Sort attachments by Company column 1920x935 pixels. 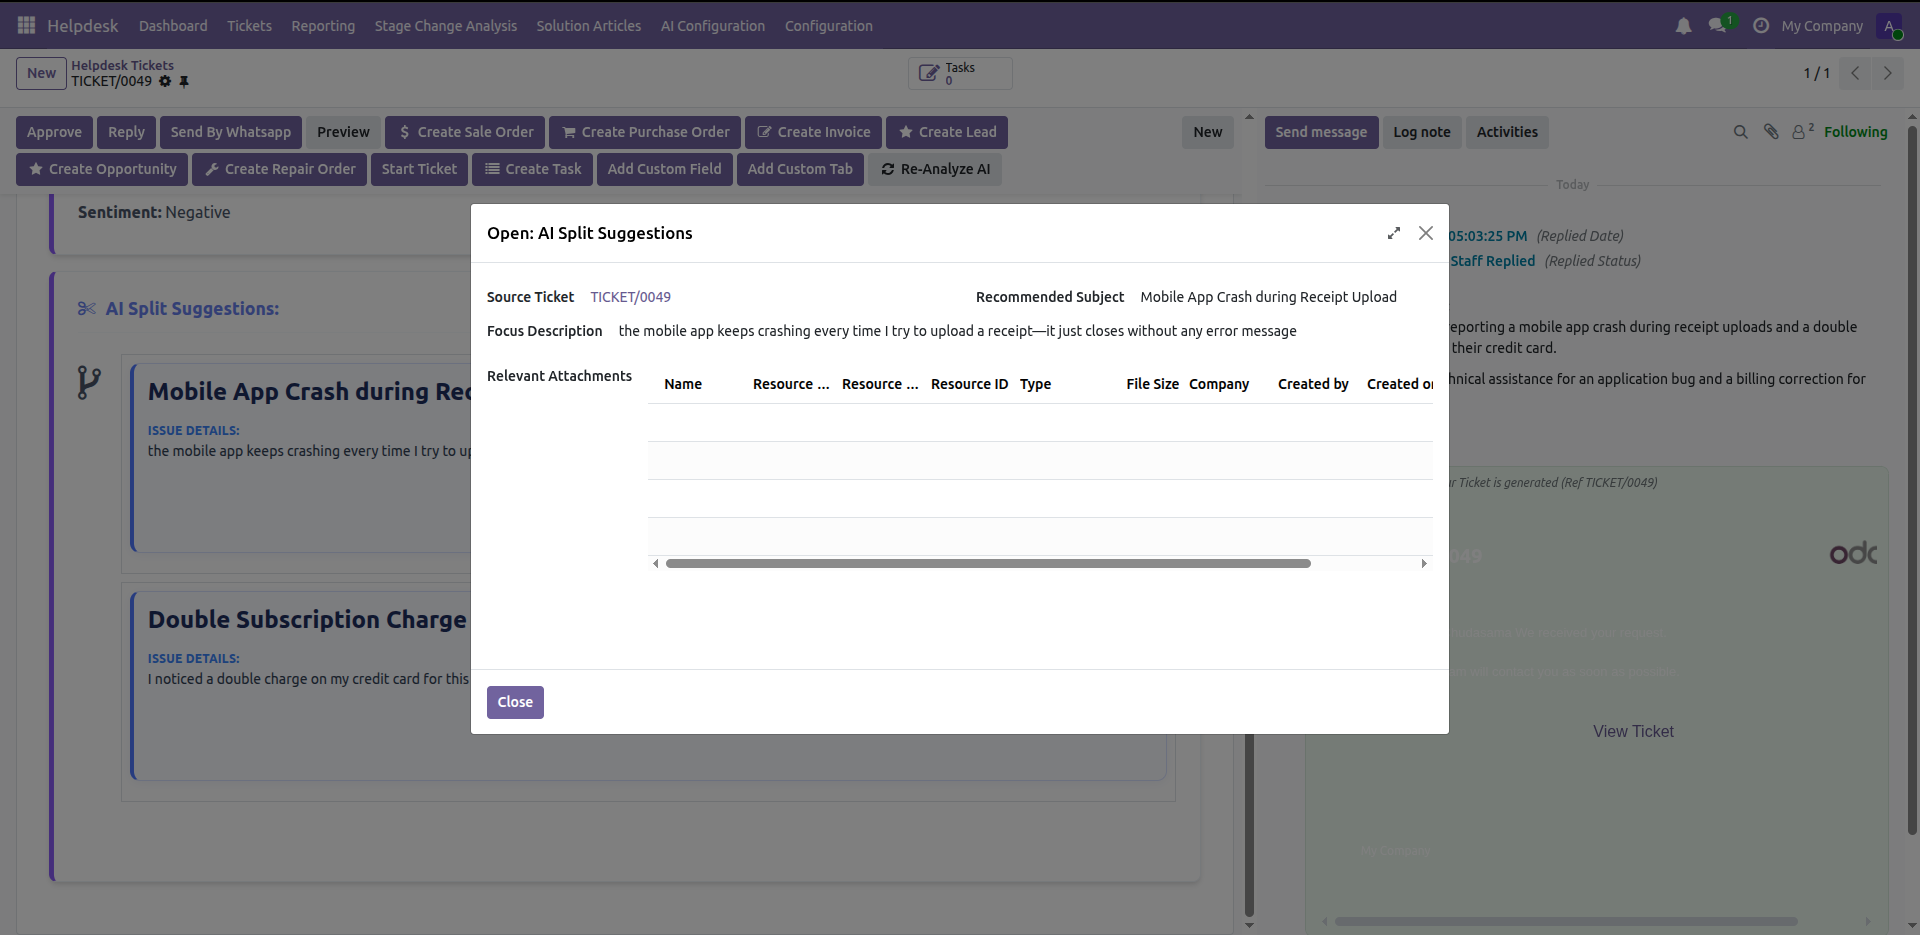(1219, 384)
